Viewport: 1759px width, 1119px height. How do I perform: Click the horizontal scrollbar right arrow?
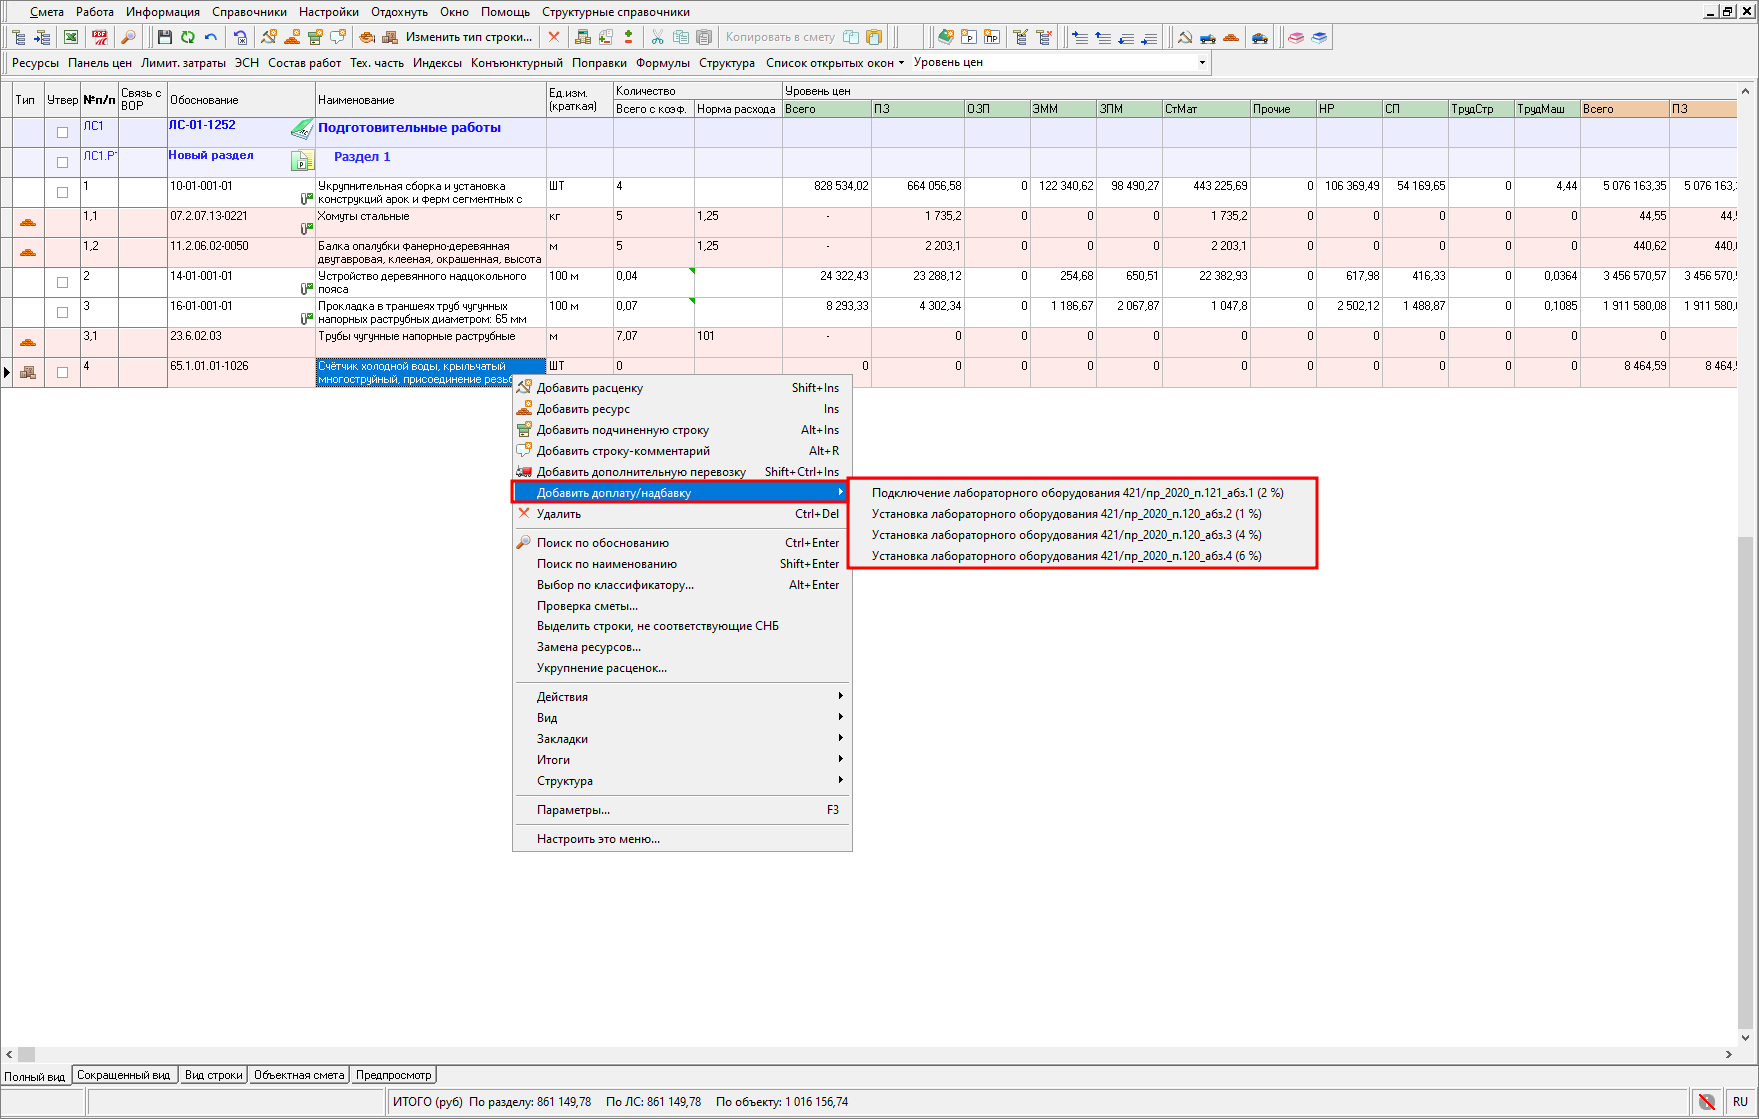coord(1729,1054)
